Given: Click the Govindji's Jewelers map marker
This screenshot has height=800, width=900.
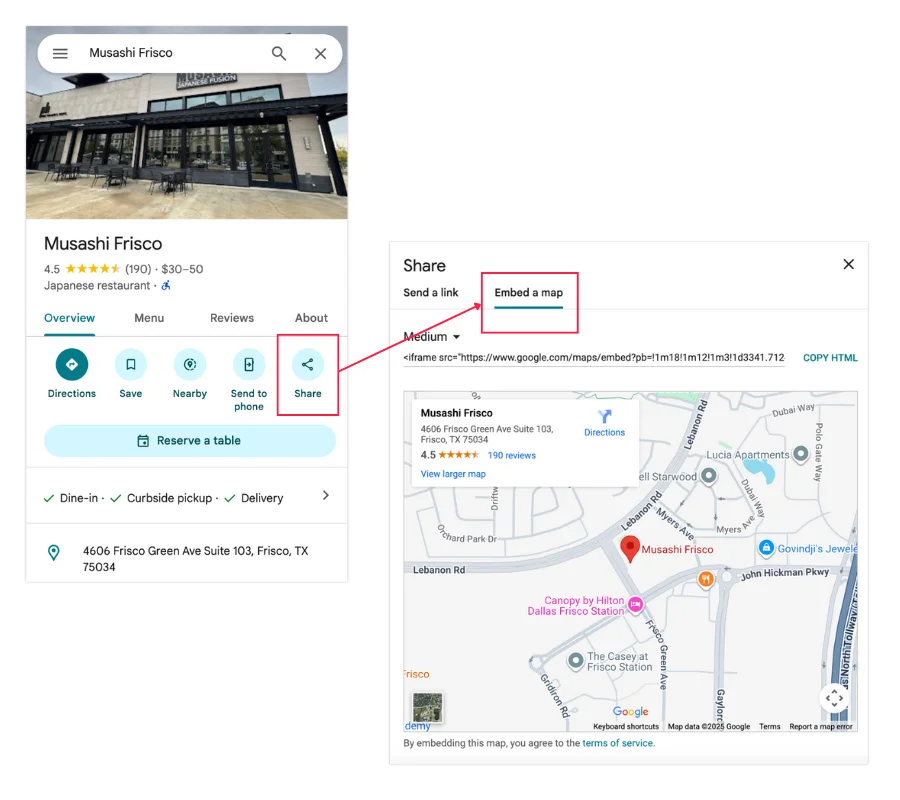Looking at the screenshot, I should click(x=765, y=548).
